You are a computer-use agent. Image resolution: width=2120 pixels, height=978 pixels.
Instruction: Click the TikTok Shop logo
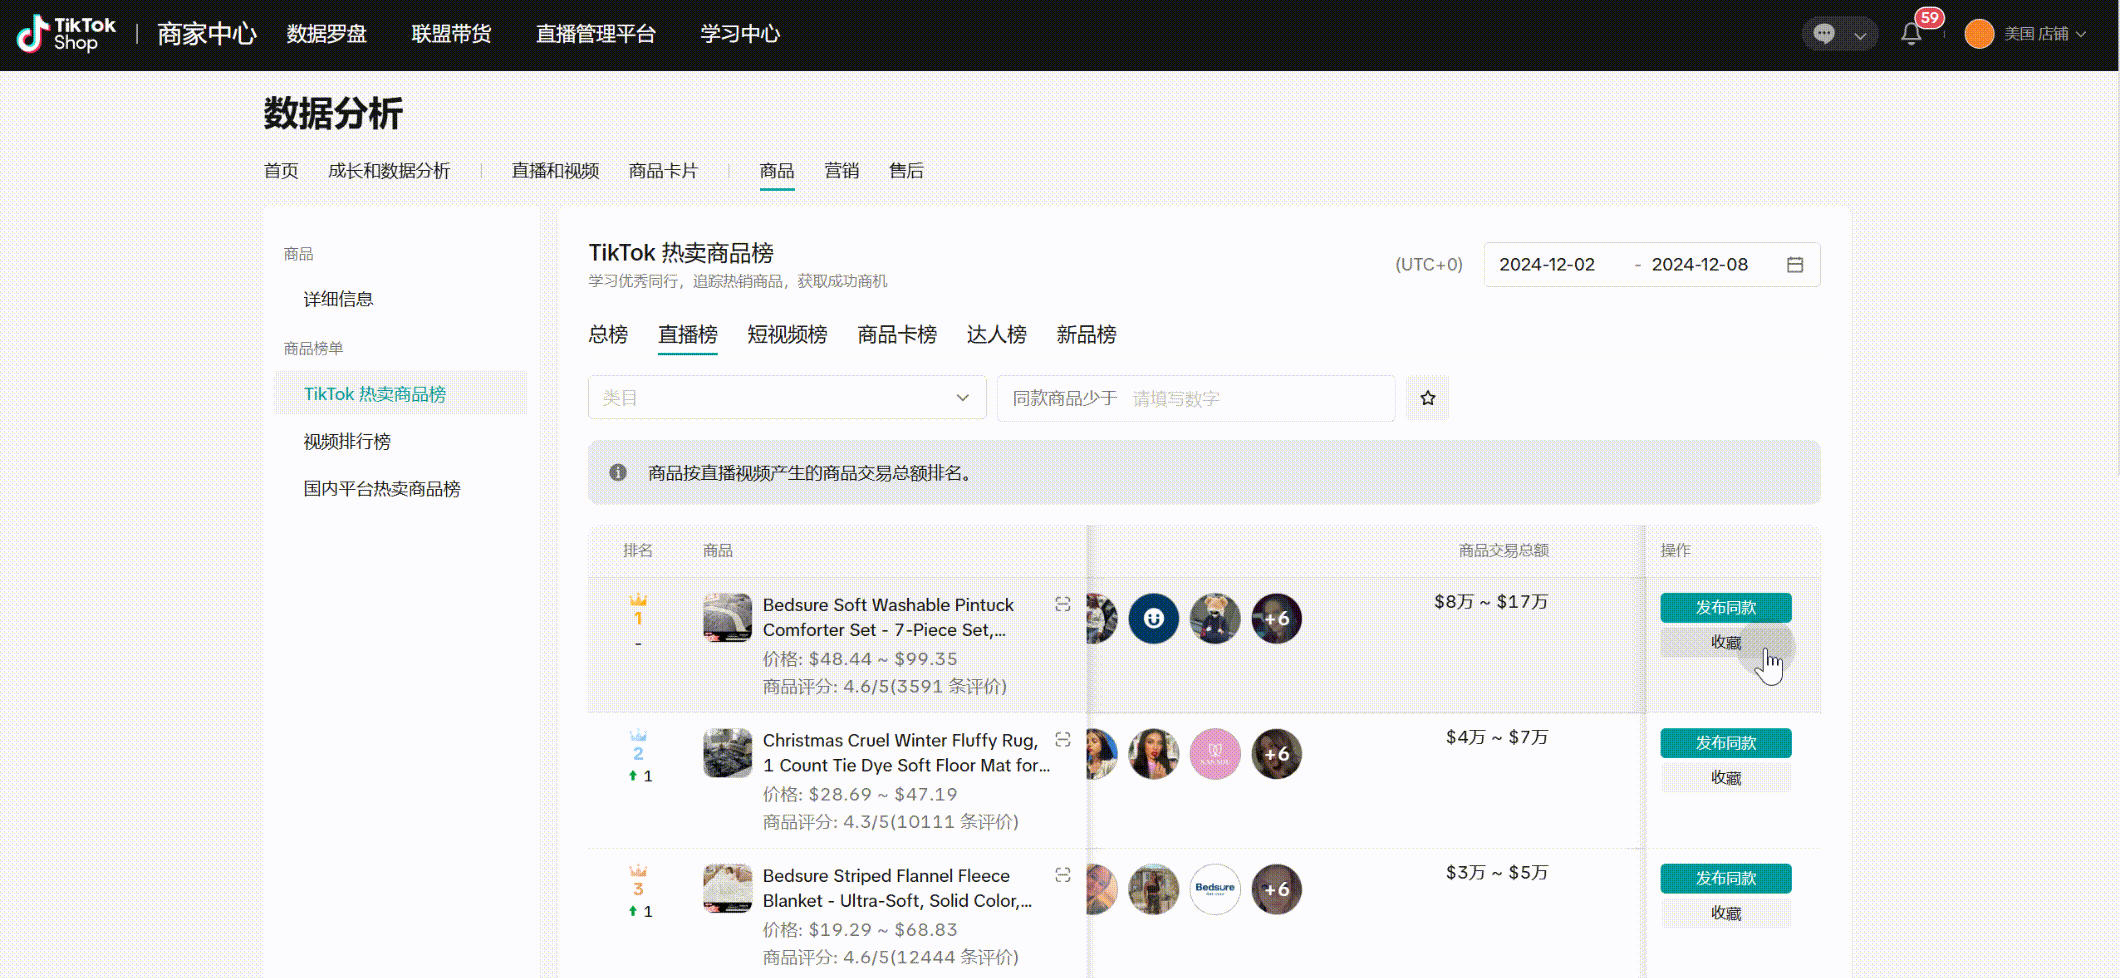pyautogui.click(x=66, y=34)
